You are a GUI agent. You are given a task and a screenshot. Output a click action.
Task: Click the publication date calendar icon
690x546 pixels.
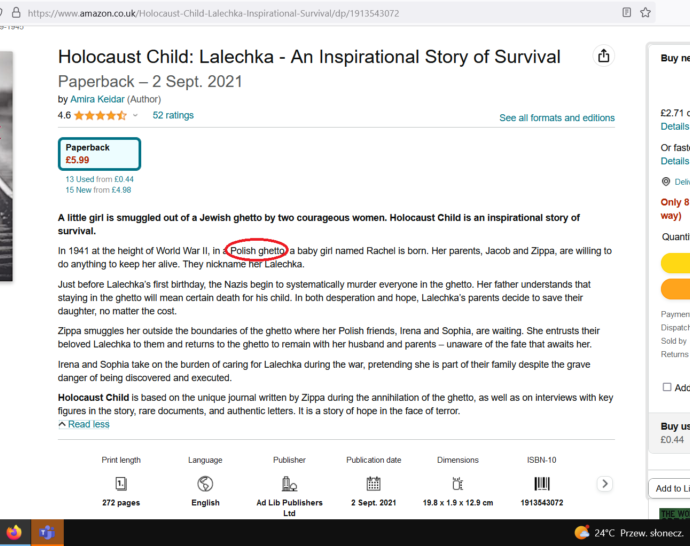coord(373,484)
